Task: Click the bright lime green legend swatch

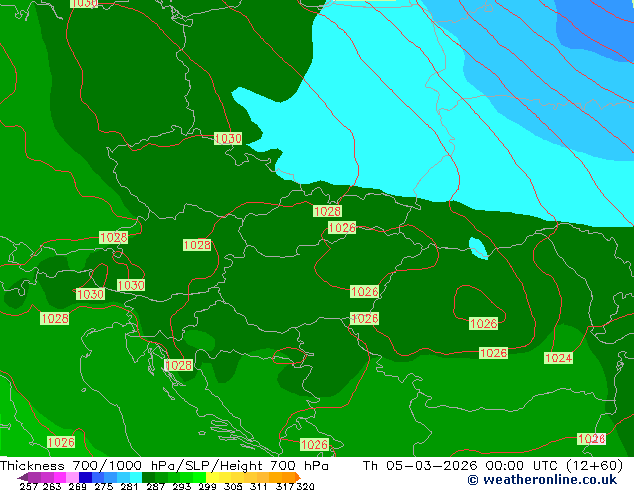Action: (x=200, y=477)
